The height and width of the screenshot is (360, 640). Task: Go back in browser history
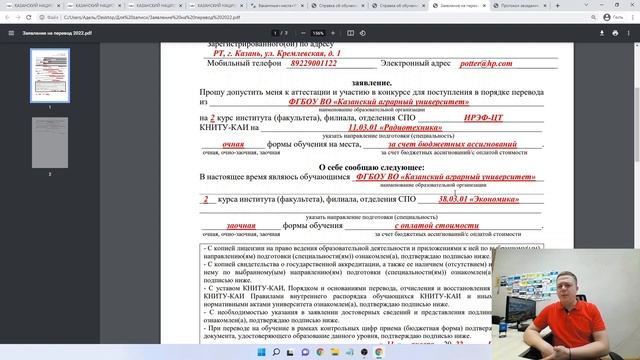tap(7, 18)
